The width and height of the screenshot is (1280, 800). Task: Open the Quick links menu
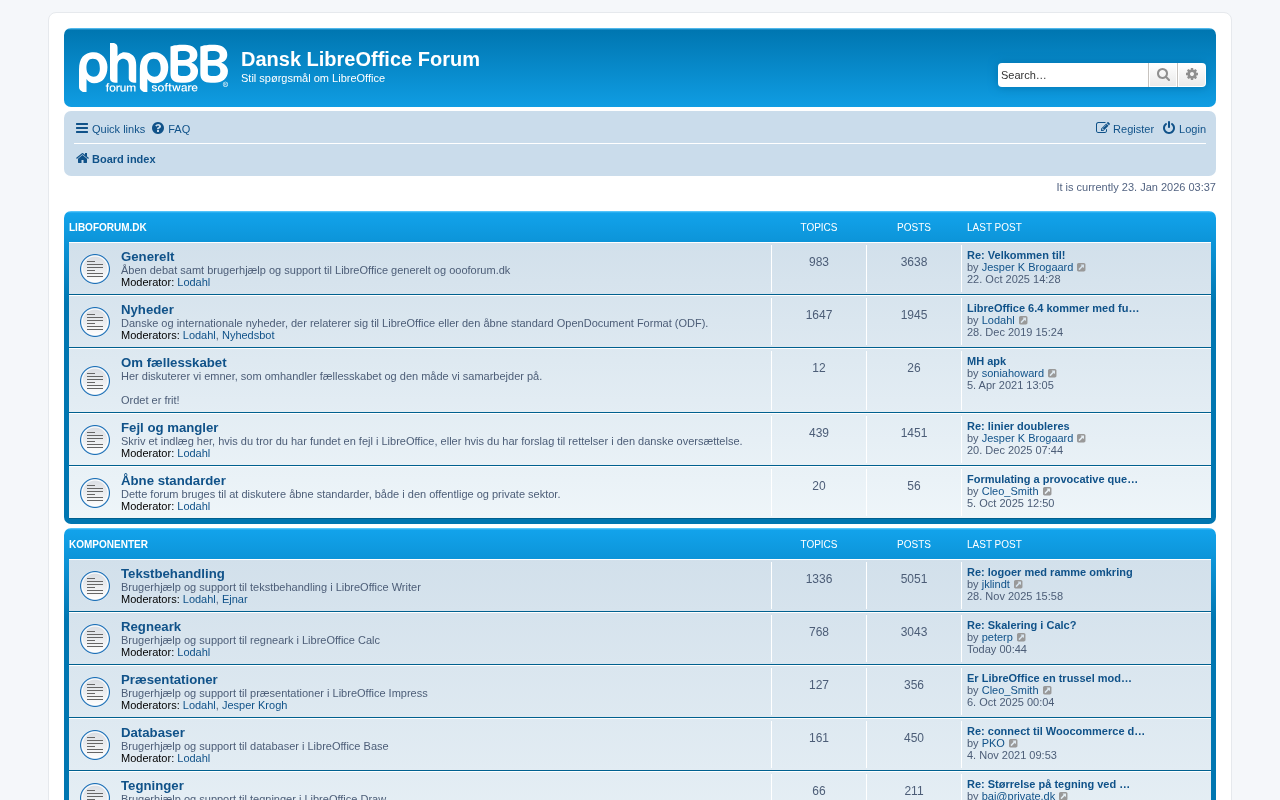[x=110, y=129]
